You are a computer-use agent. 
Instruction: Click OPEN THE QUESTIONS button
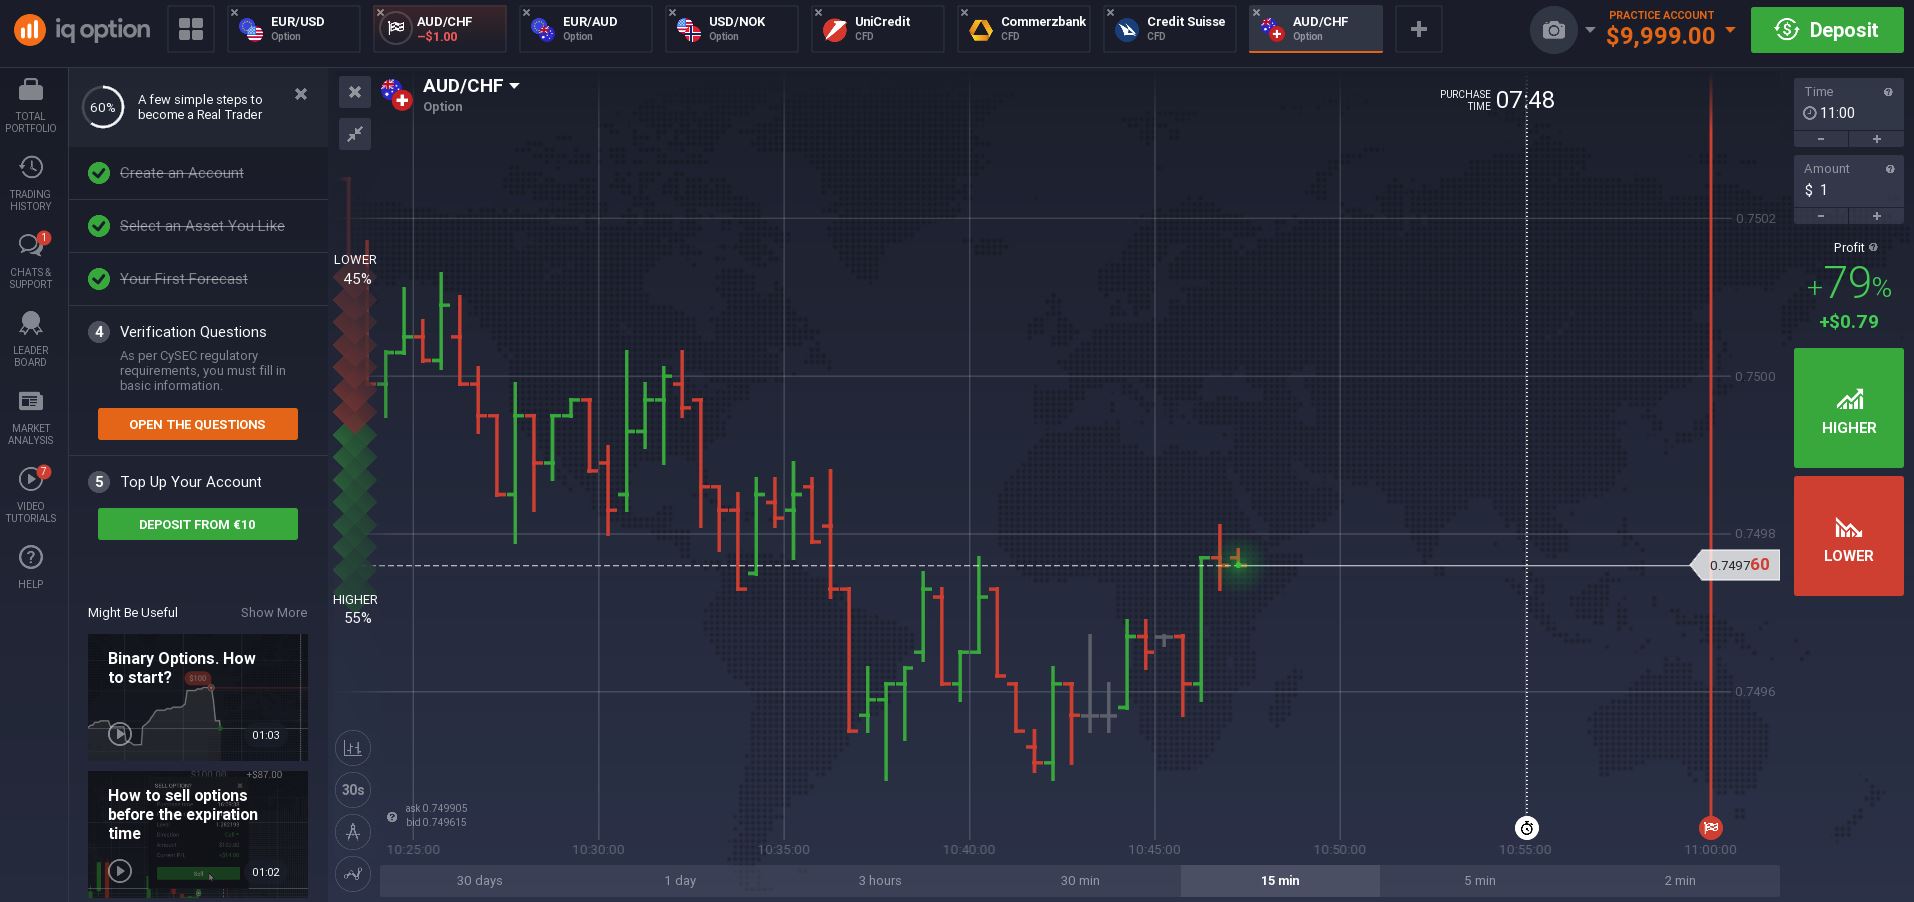pyautogui.click(x=198, y=424)
